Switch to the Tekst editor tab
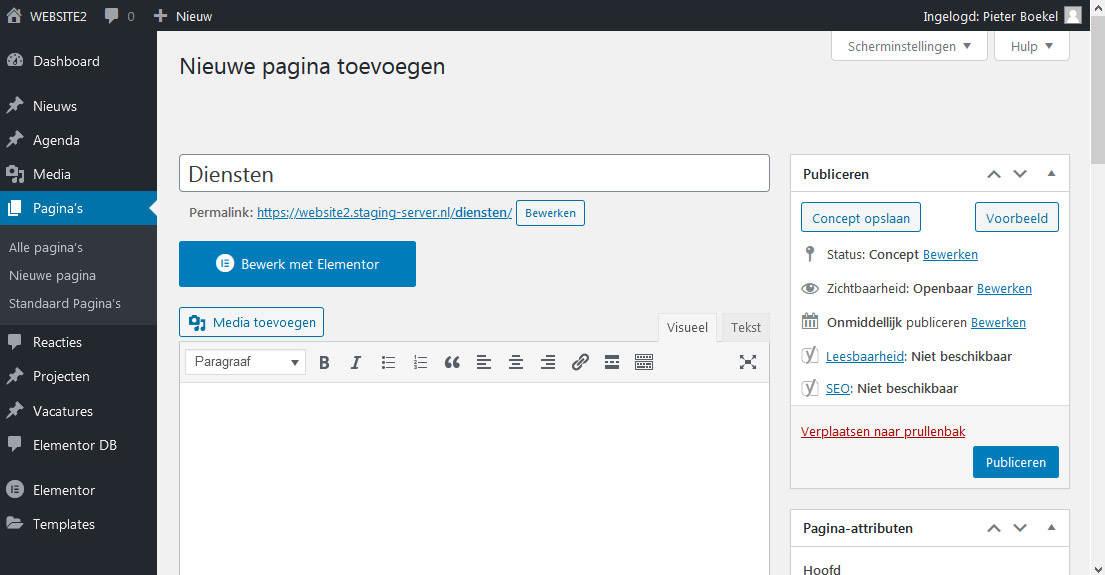The height and width of the screenshot is (575, 1105). click(745, 327)
